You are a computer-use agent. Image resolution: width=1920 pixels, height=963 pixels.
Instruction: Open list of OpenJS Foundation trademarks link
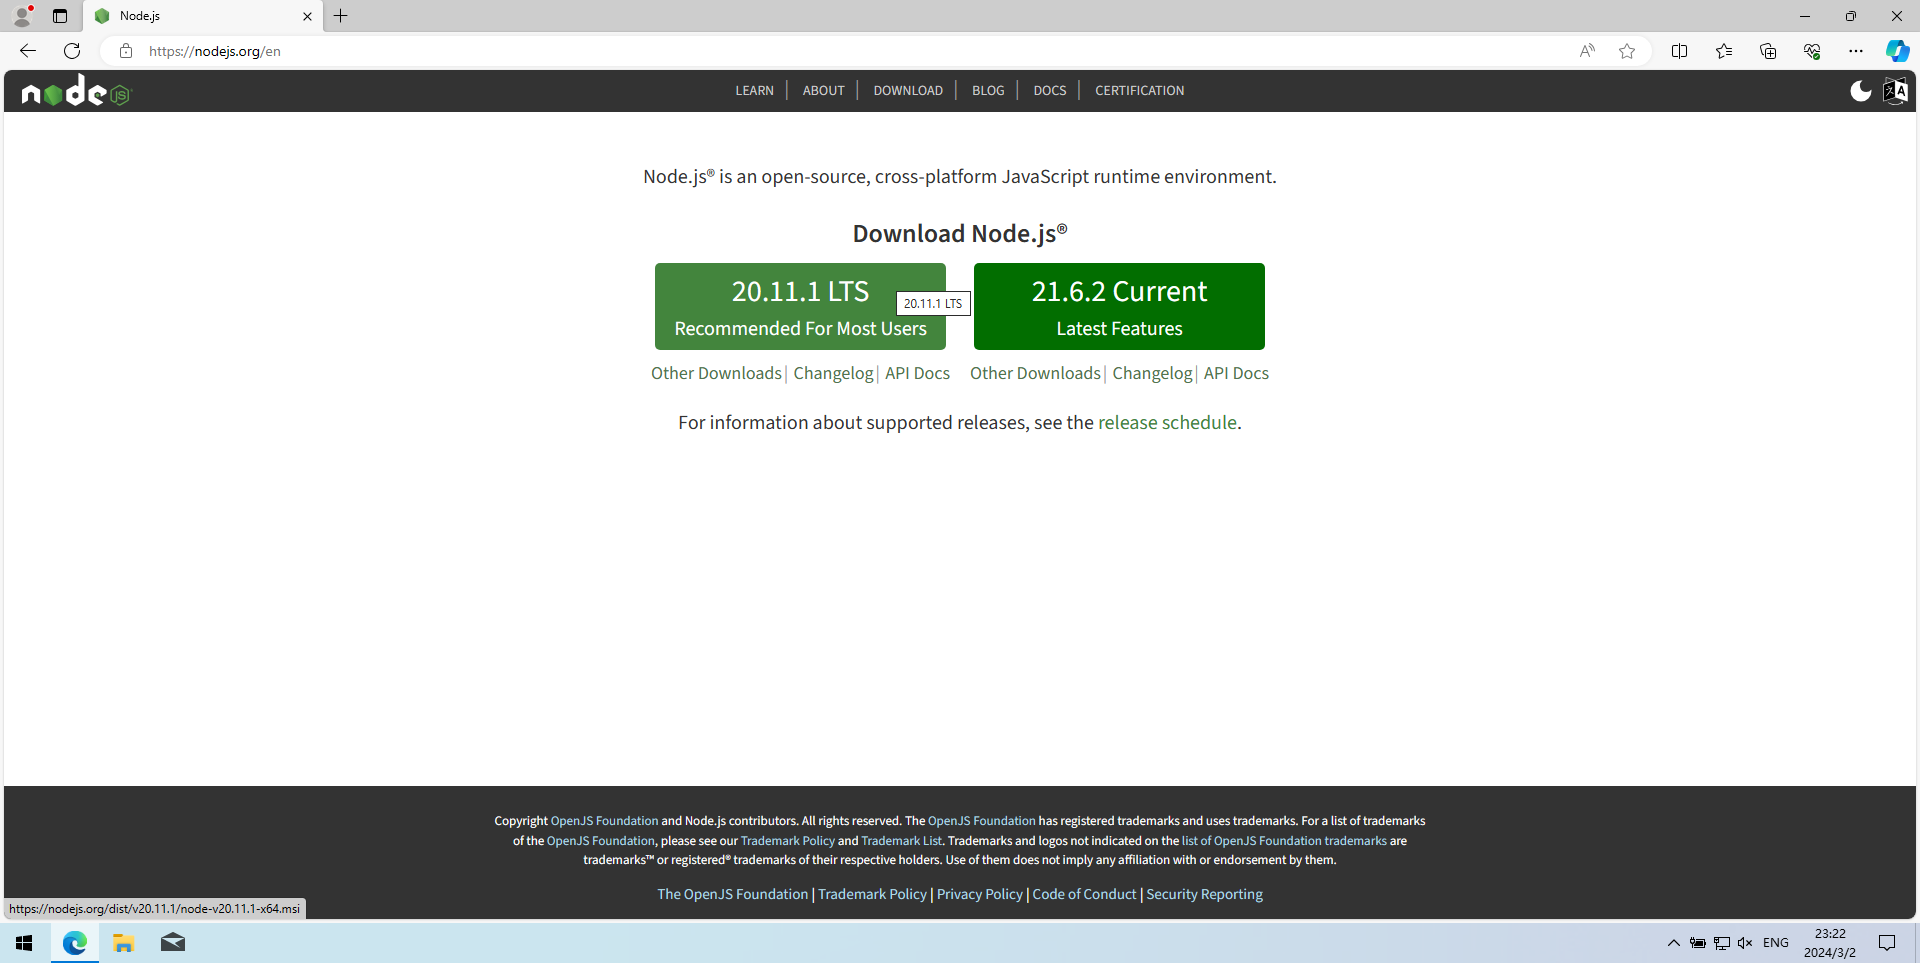click(1284, 841)
